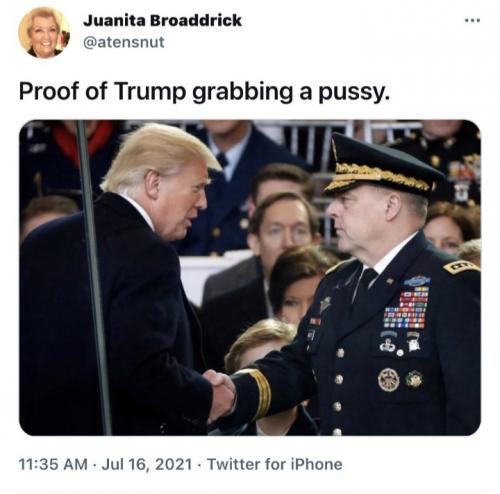Click the @atensnut handle
Image resolution: width=500 pixels, height=494 pixels.
point(123,42)
